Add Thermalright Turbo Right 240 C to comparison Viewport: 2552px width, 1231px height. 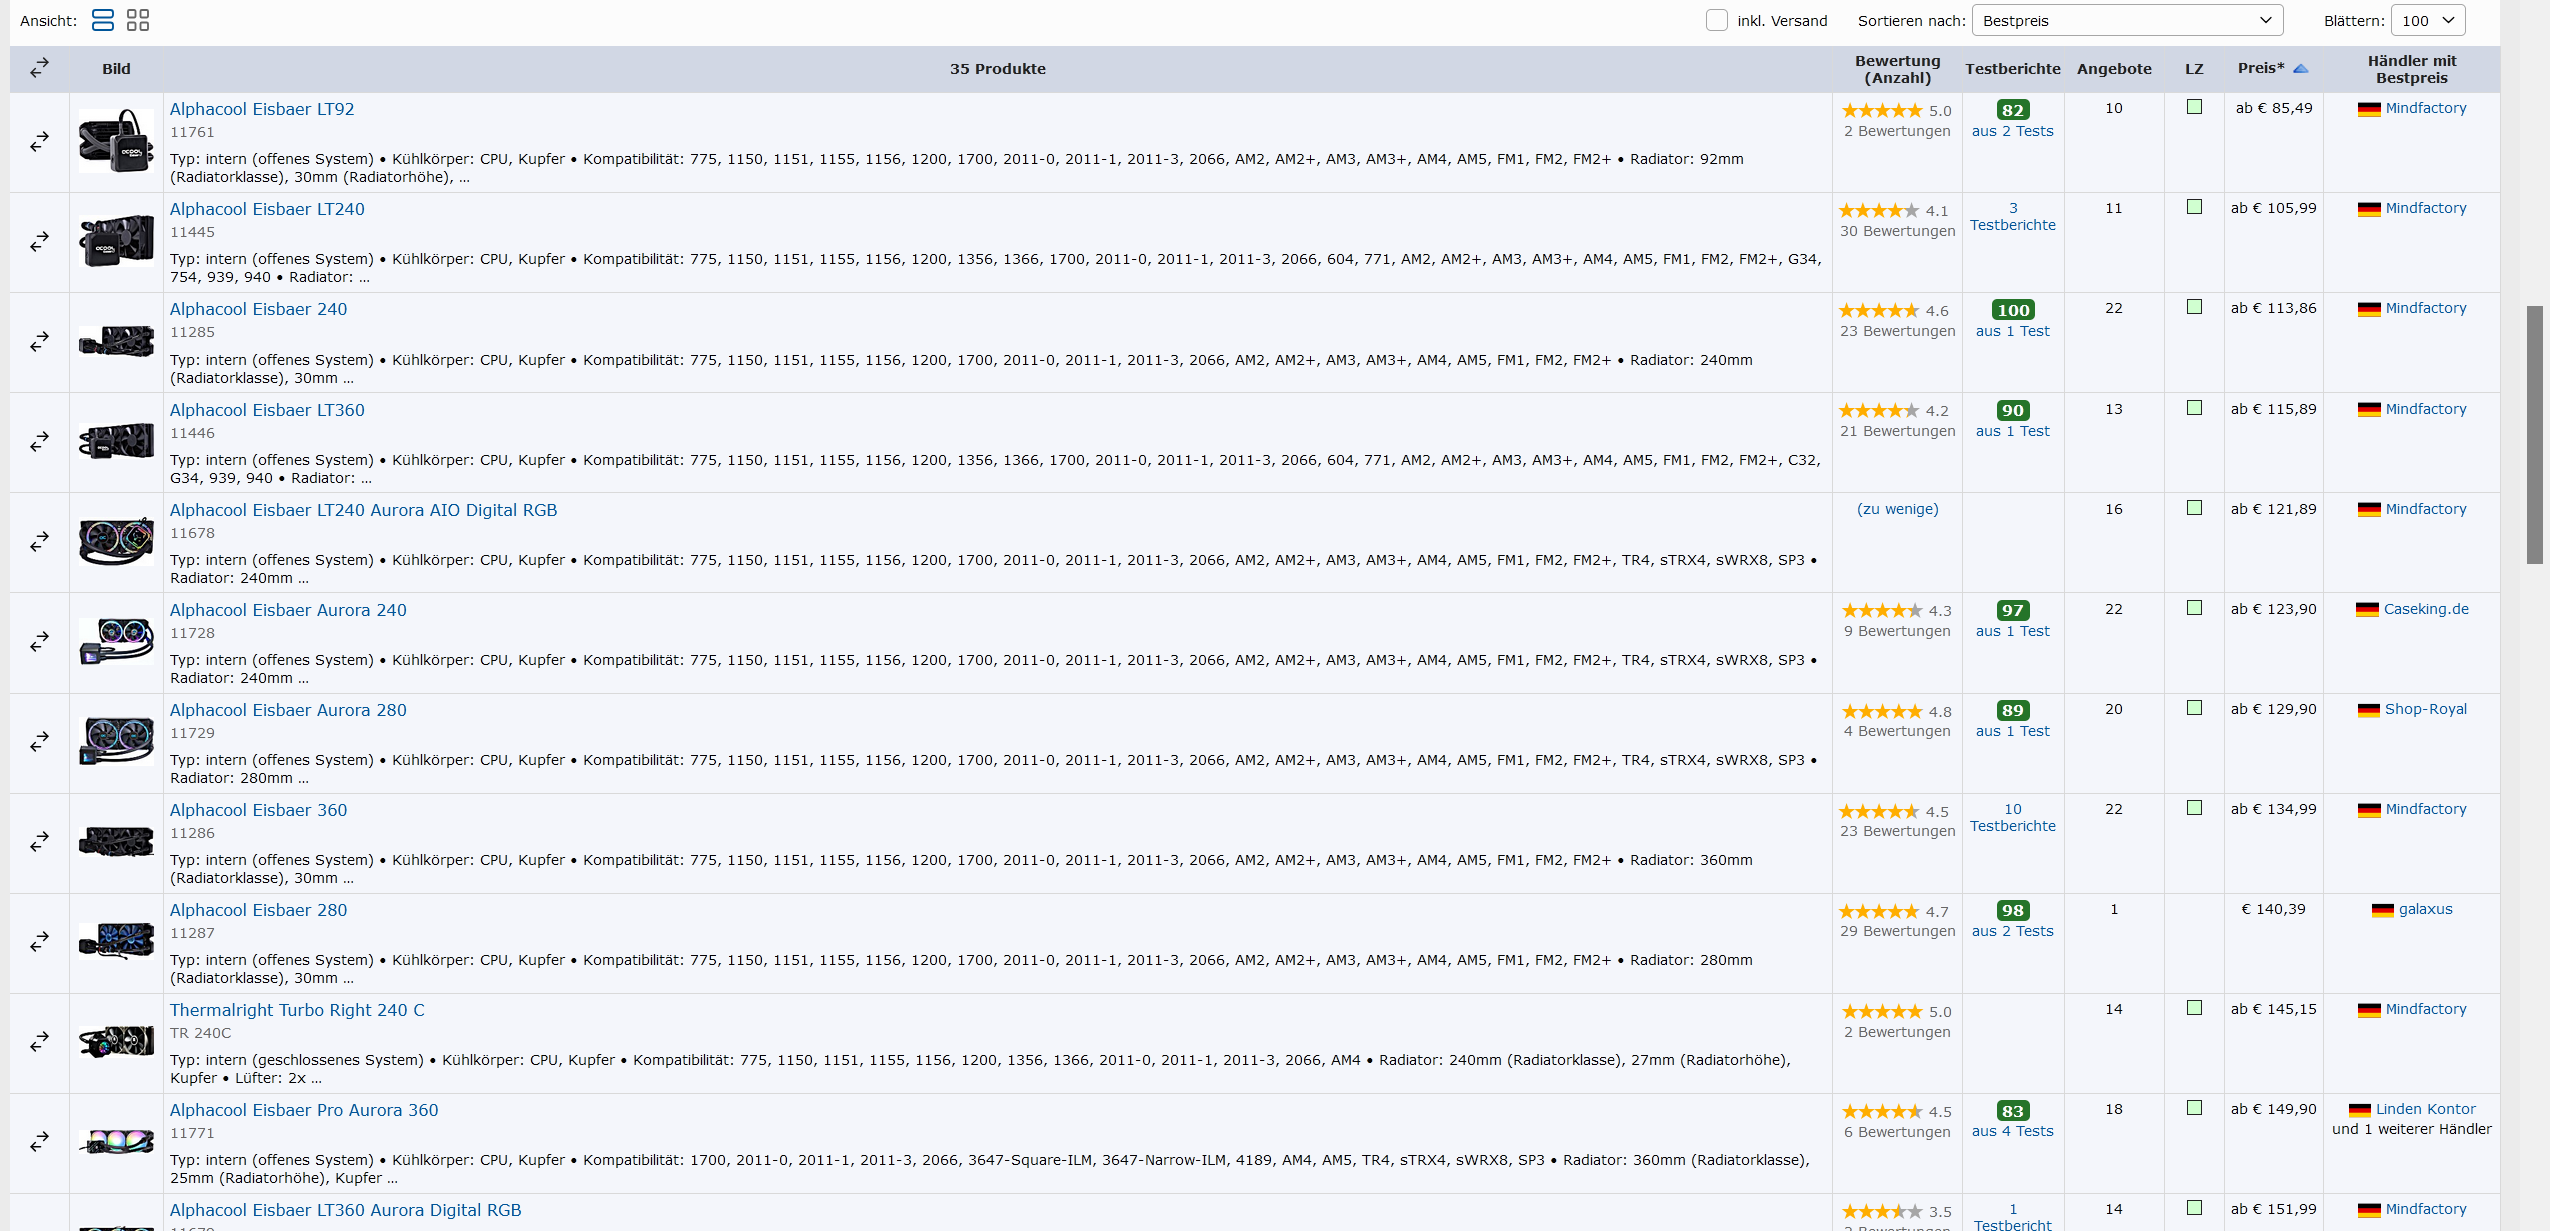click(x=39, y=1042)
